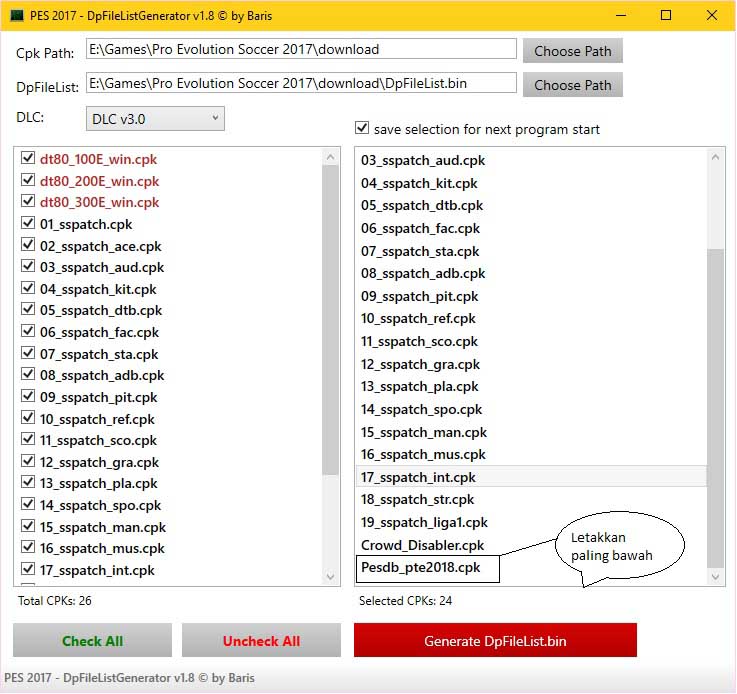Screen dimensions: 737x694
Task: Toggle the 17_sspatch_int.cpk checkbox in left list
Action: [x=28, y=569]
